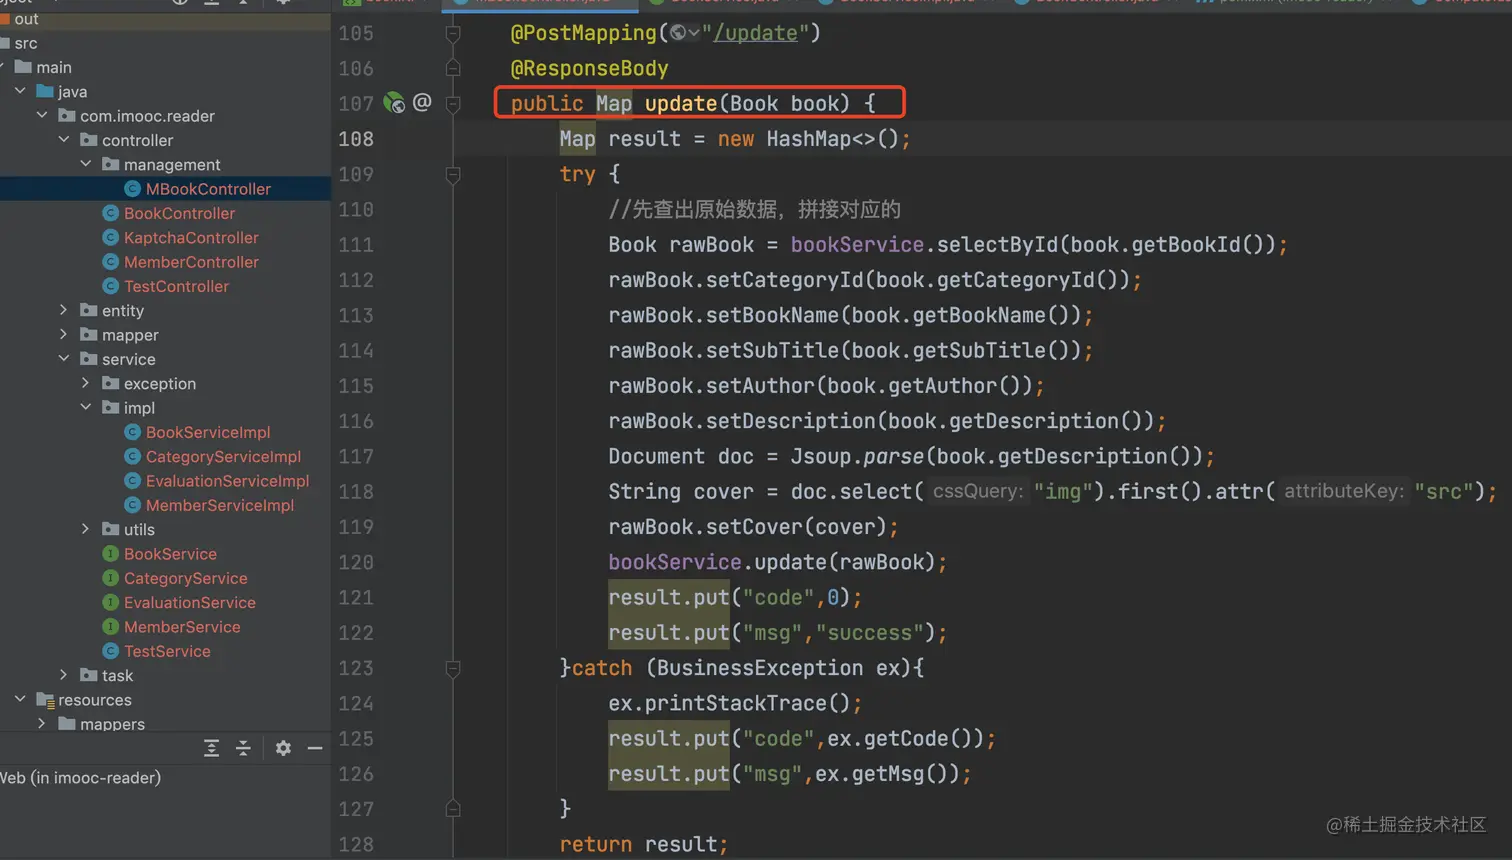Click "BusinessException" on line 123
Screen dimensions: 1512x860
(x=760, y=668)
